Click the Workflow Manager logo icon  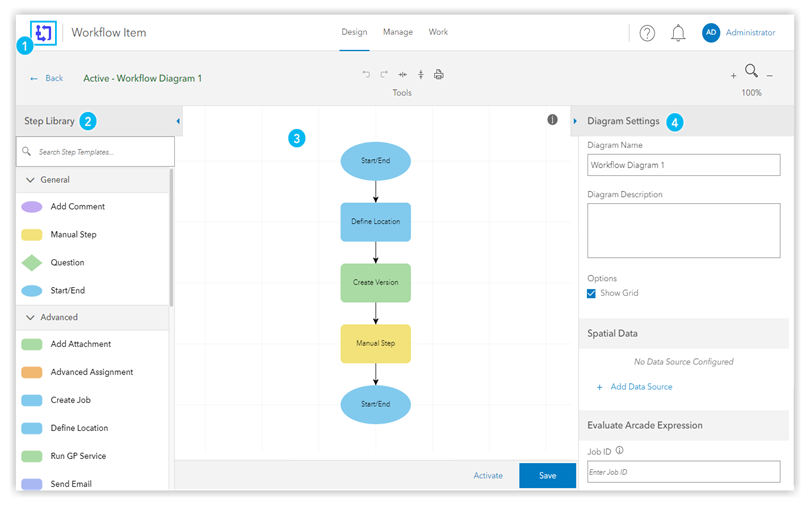[44, 32]
